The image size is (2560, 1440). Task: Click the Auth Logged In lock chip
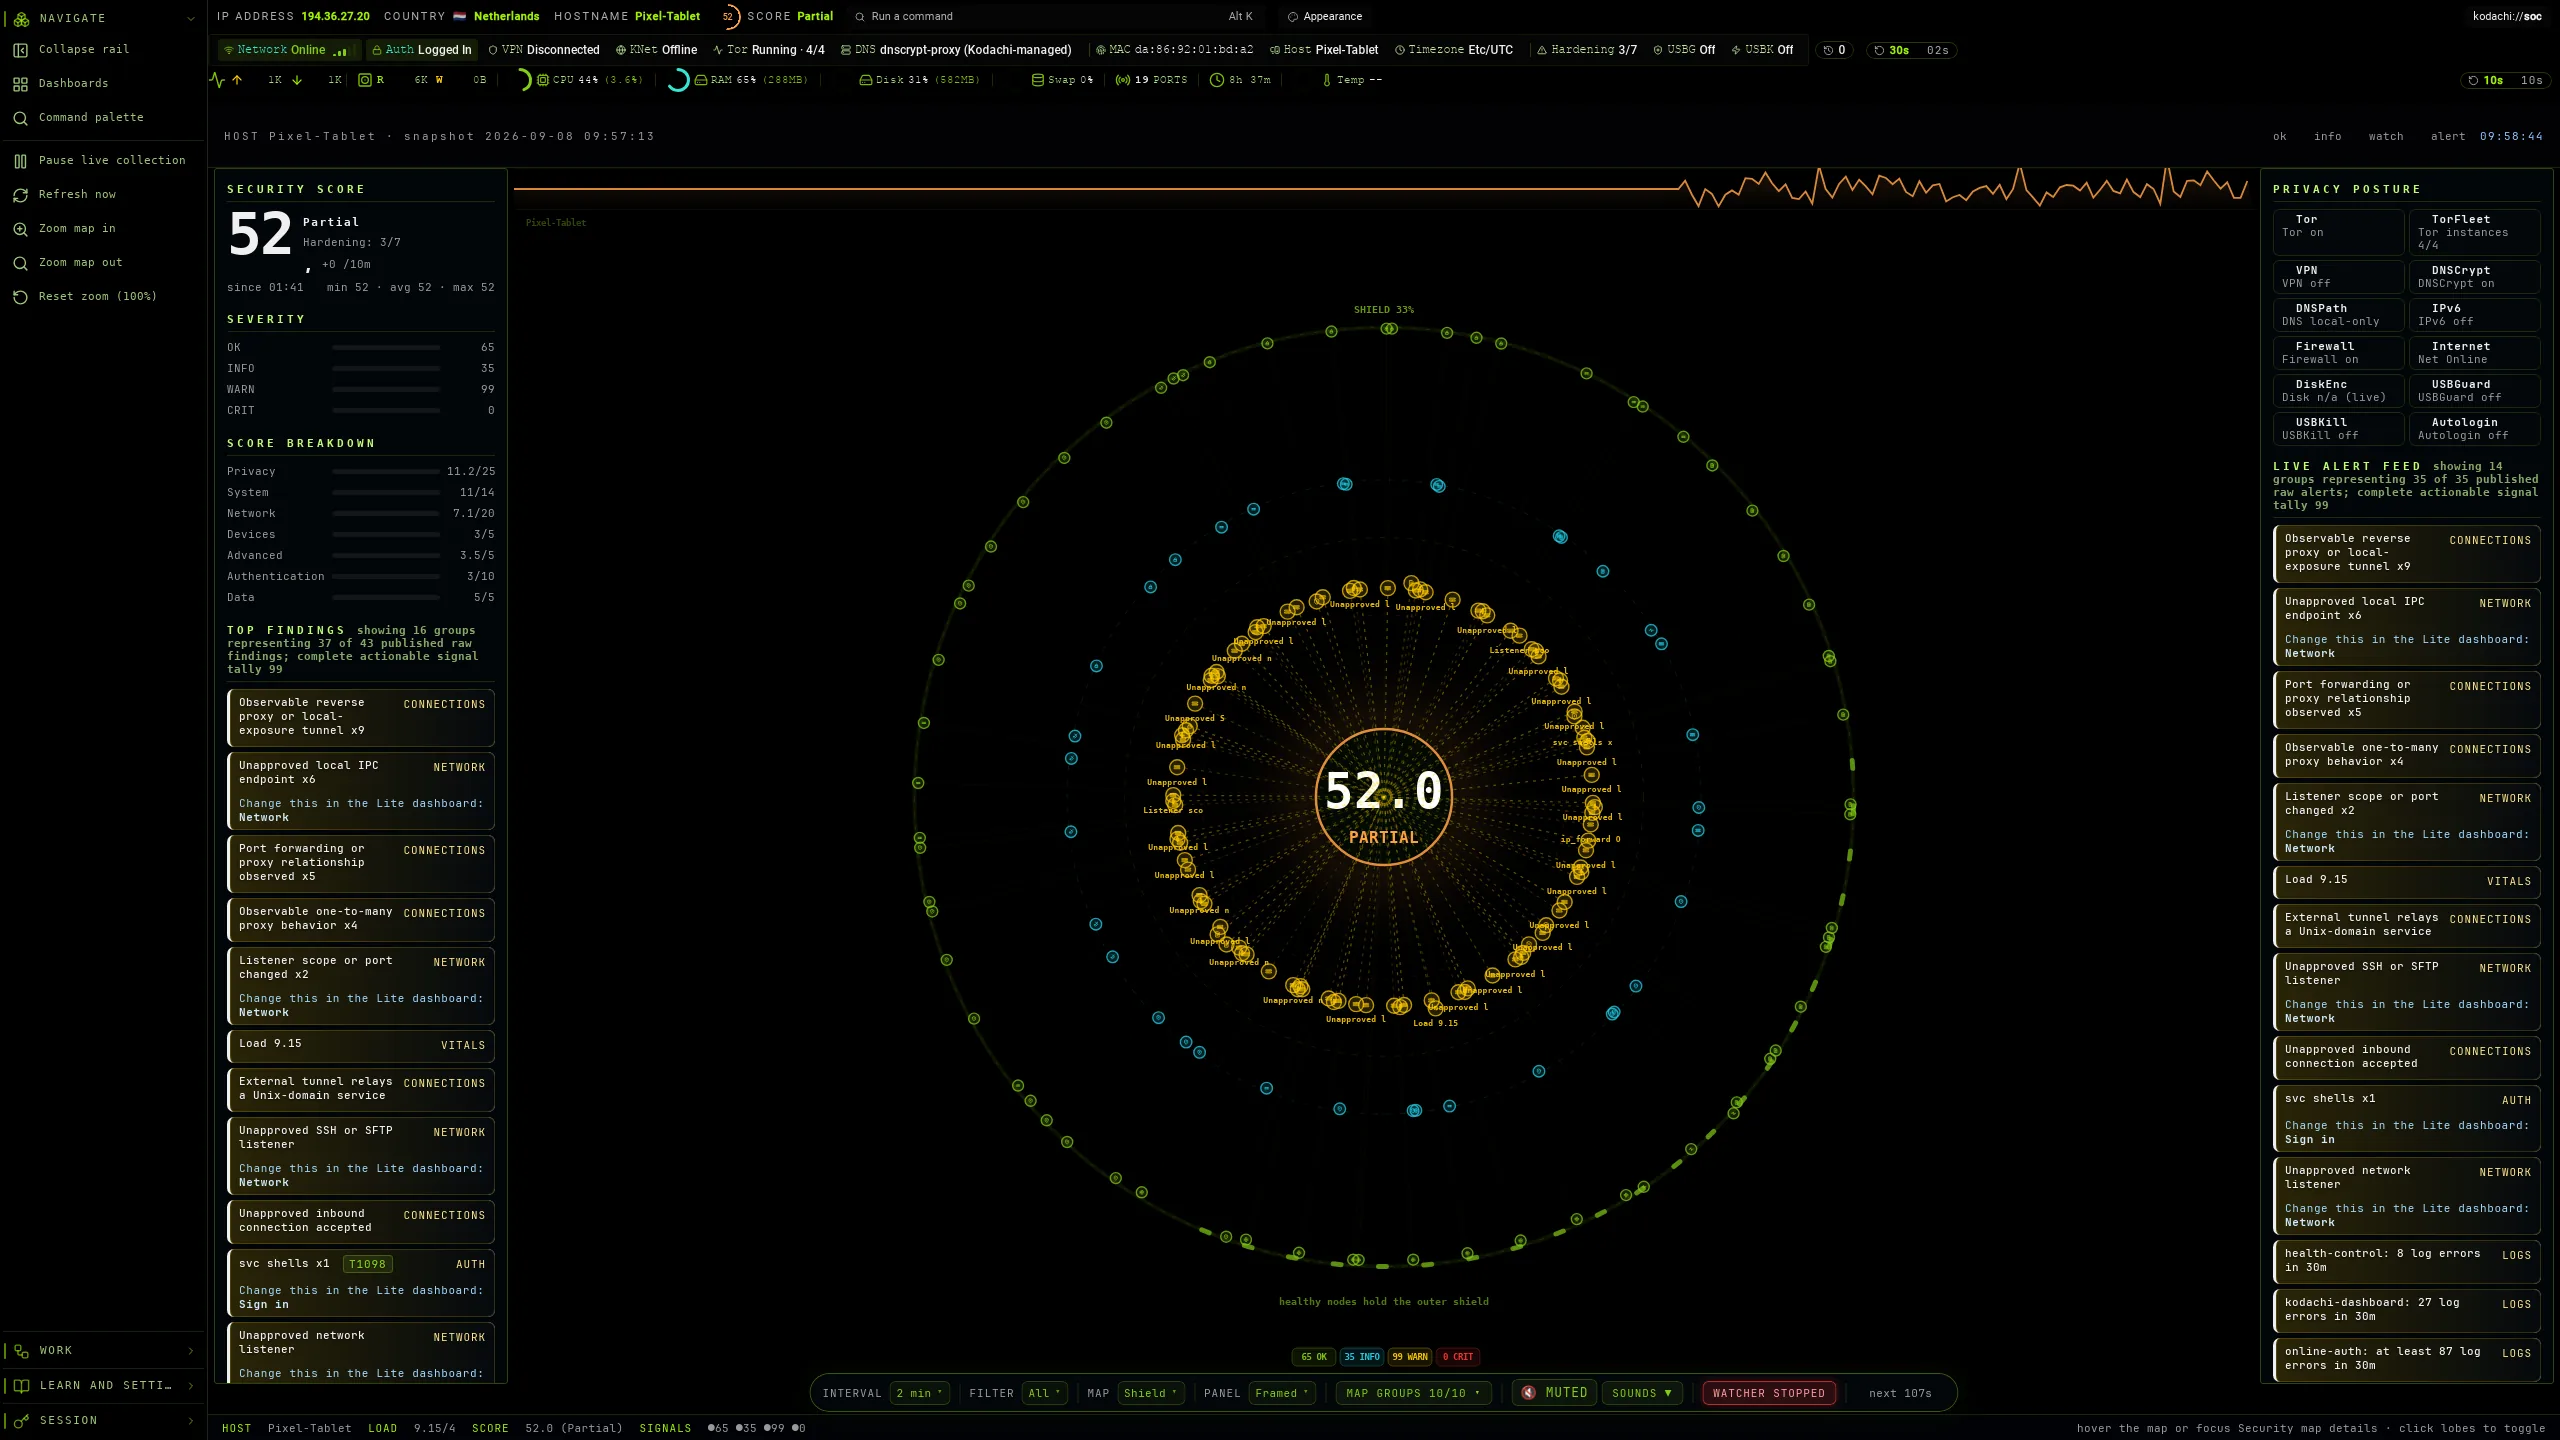tap(421, 50)
